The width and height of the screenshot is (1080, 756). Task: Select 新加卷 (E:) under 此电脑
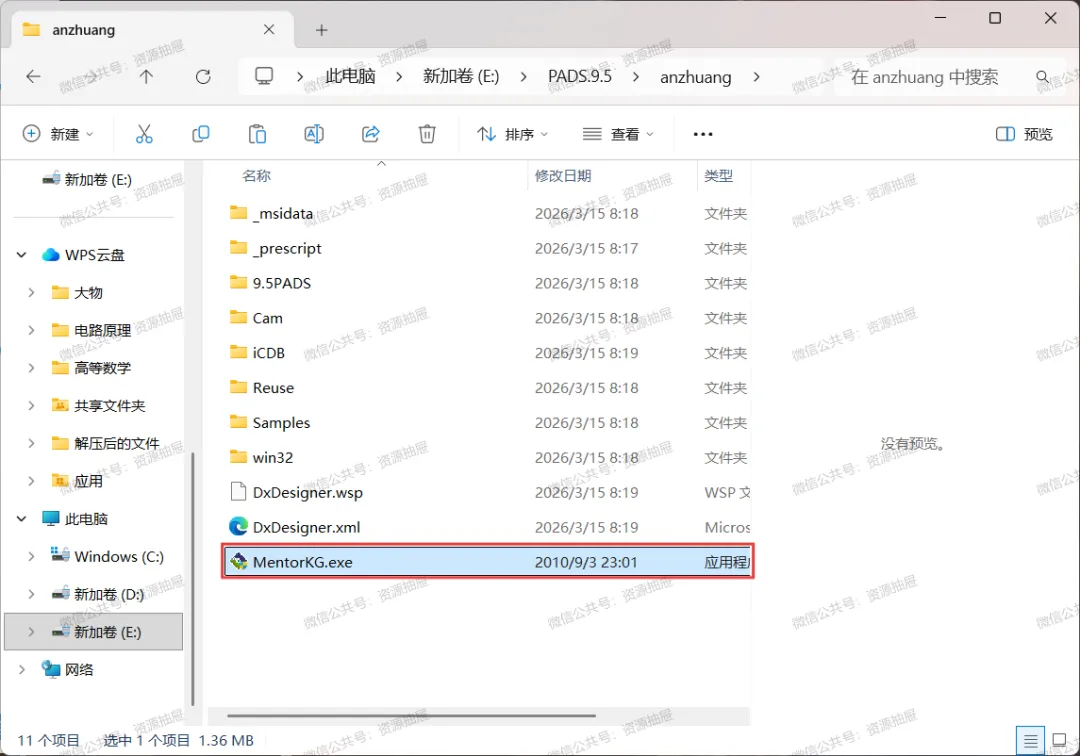[94, 631]
